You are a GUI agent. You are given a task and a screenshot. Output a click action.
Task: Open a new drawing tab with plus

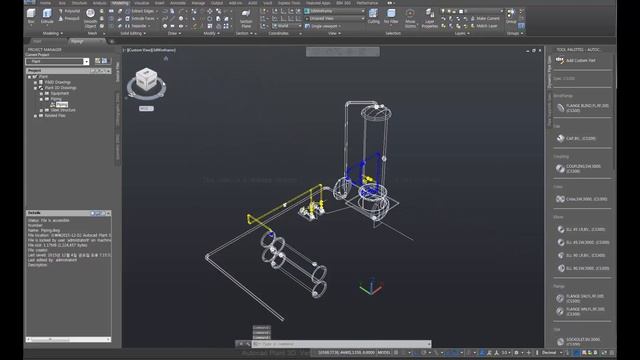pyautogui.click(x=111, y=41)
